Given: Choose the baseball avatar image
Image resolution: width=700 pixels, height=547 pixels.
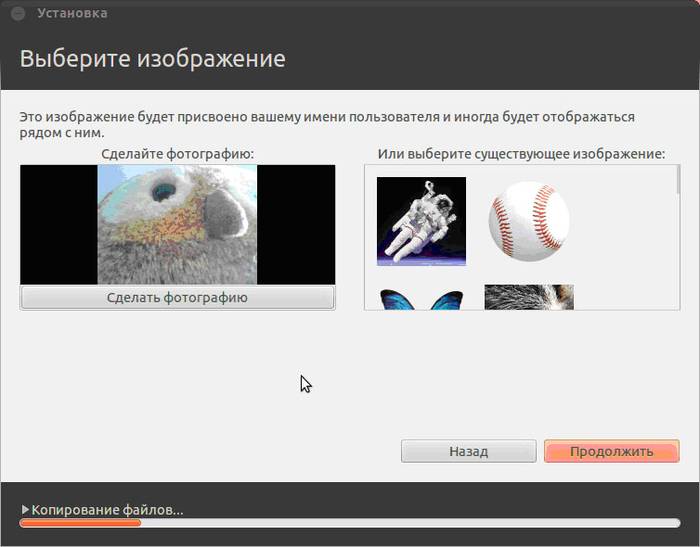Looking at the screenshot, I should point(529,221).
